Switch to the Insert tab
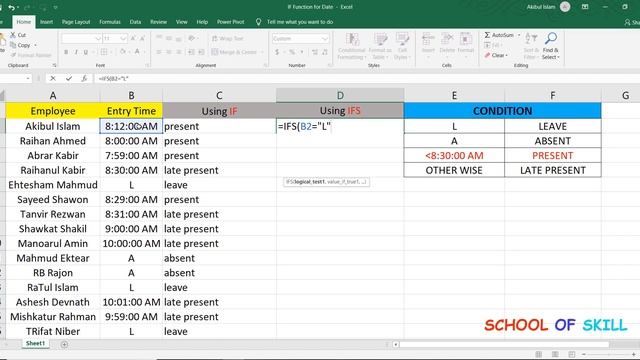This screenshot has height=360, width=640. pyautogui.click(x=46, y=22)
